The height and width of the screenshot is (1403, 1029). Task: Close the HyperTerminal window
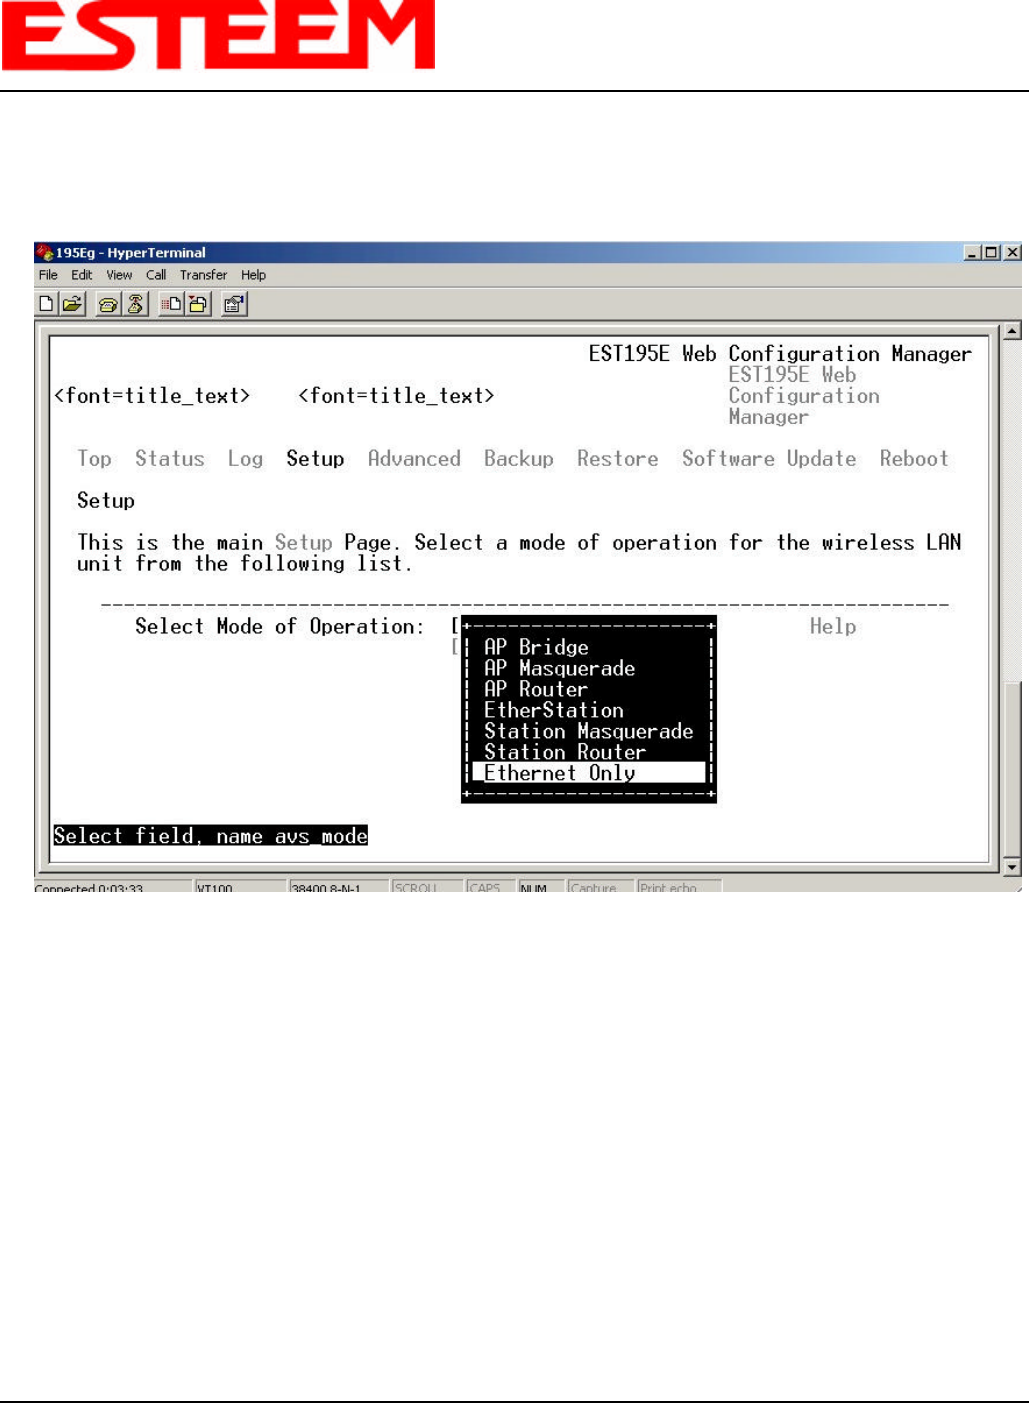coord(1012,253)
